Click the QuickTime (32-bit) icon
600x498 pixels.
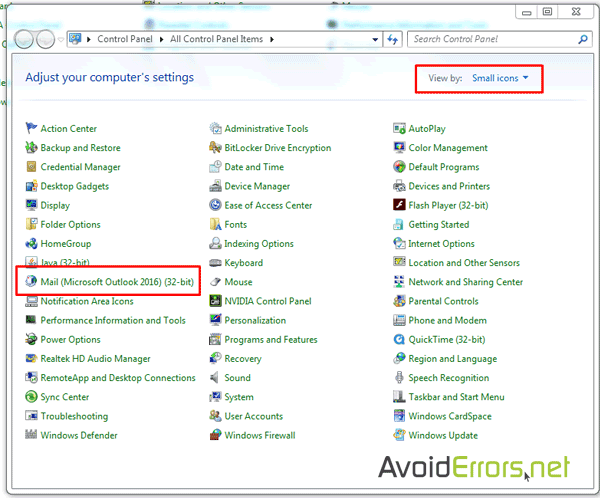(x=400, y=340)
